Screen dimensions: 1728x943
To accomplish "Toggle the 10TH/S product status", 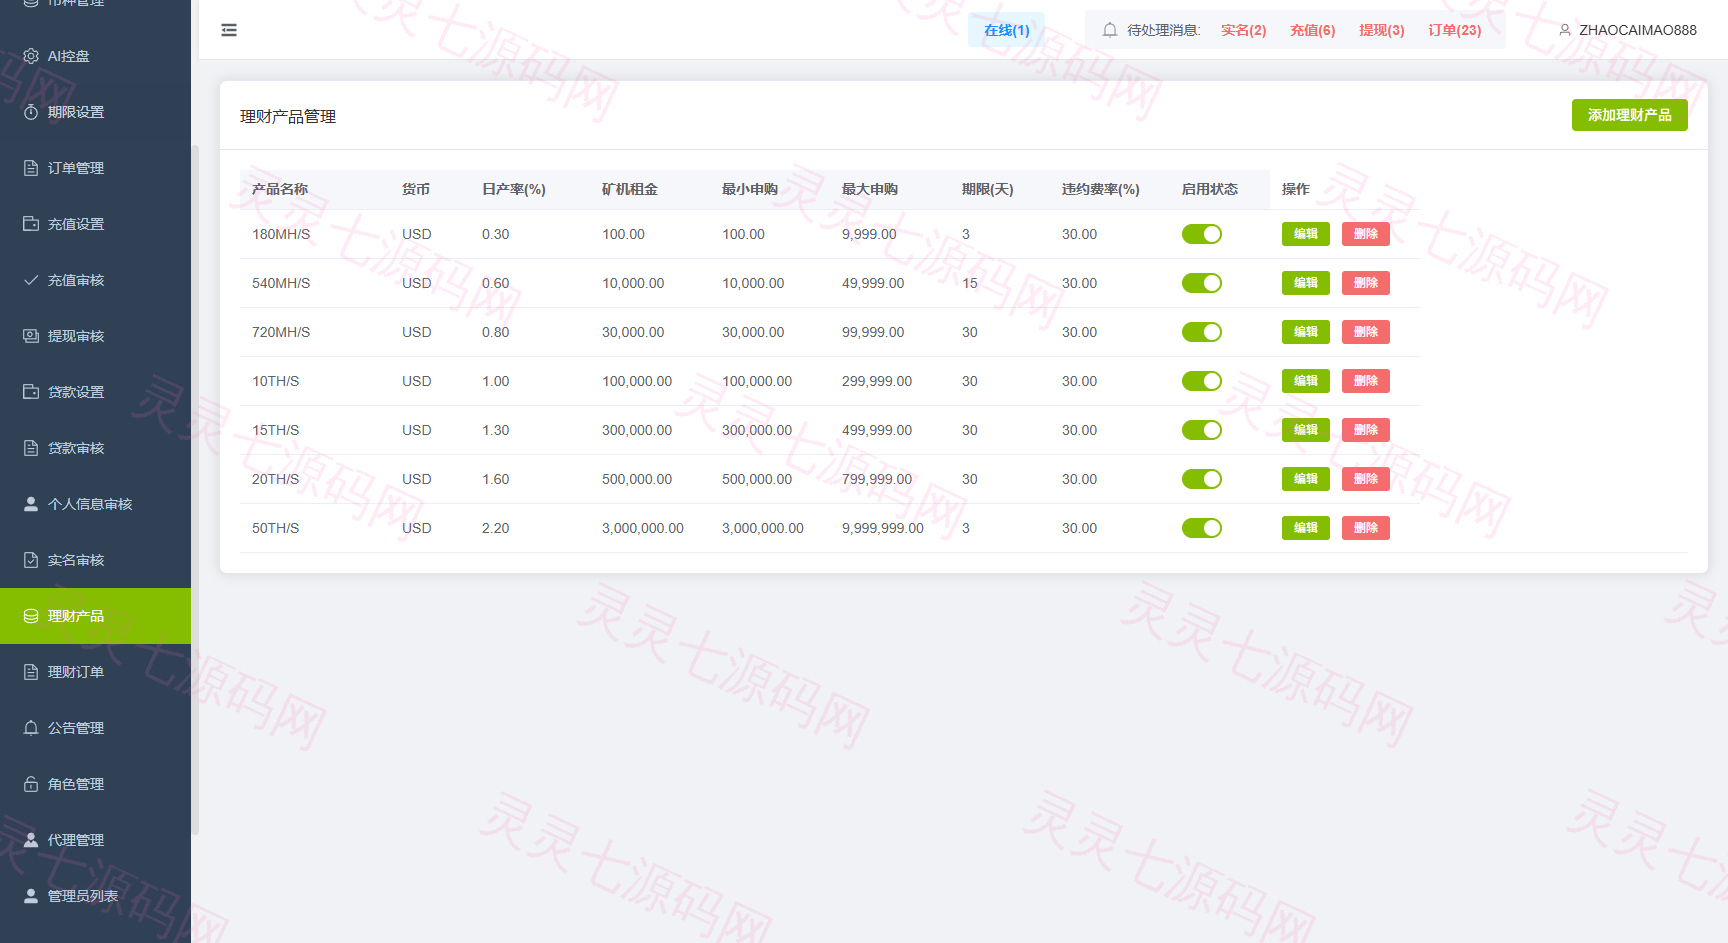I will [1202, 381].
